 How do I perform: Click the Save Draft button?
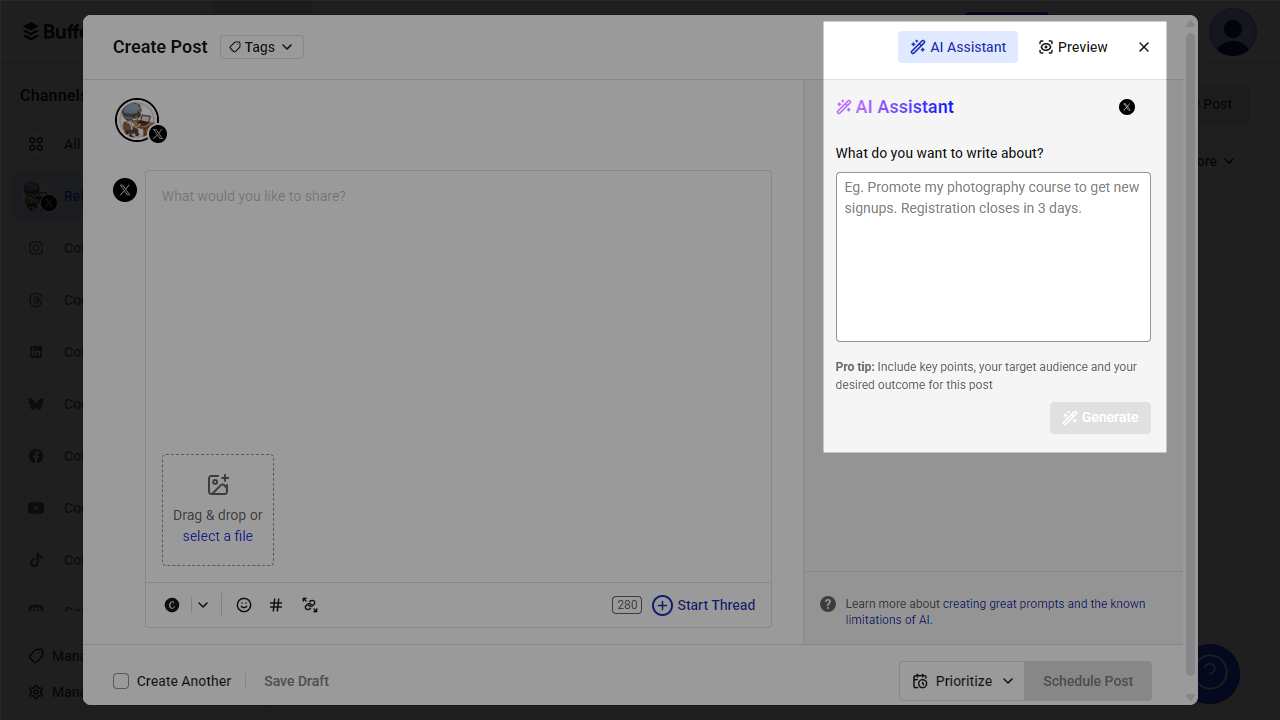point(296,681)
